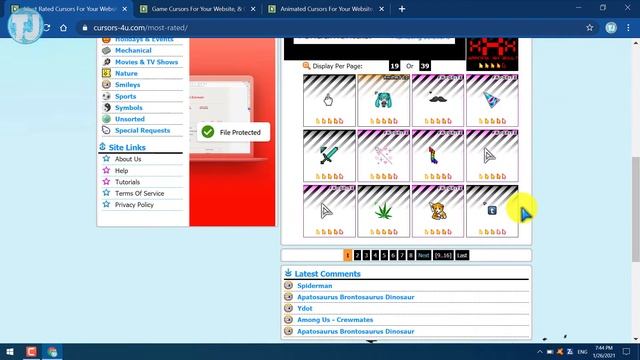Go to page 5 of results
Image resolution: width=640 pixels, height=360 pixels.
pyautogui.click(x=384, y=256)
